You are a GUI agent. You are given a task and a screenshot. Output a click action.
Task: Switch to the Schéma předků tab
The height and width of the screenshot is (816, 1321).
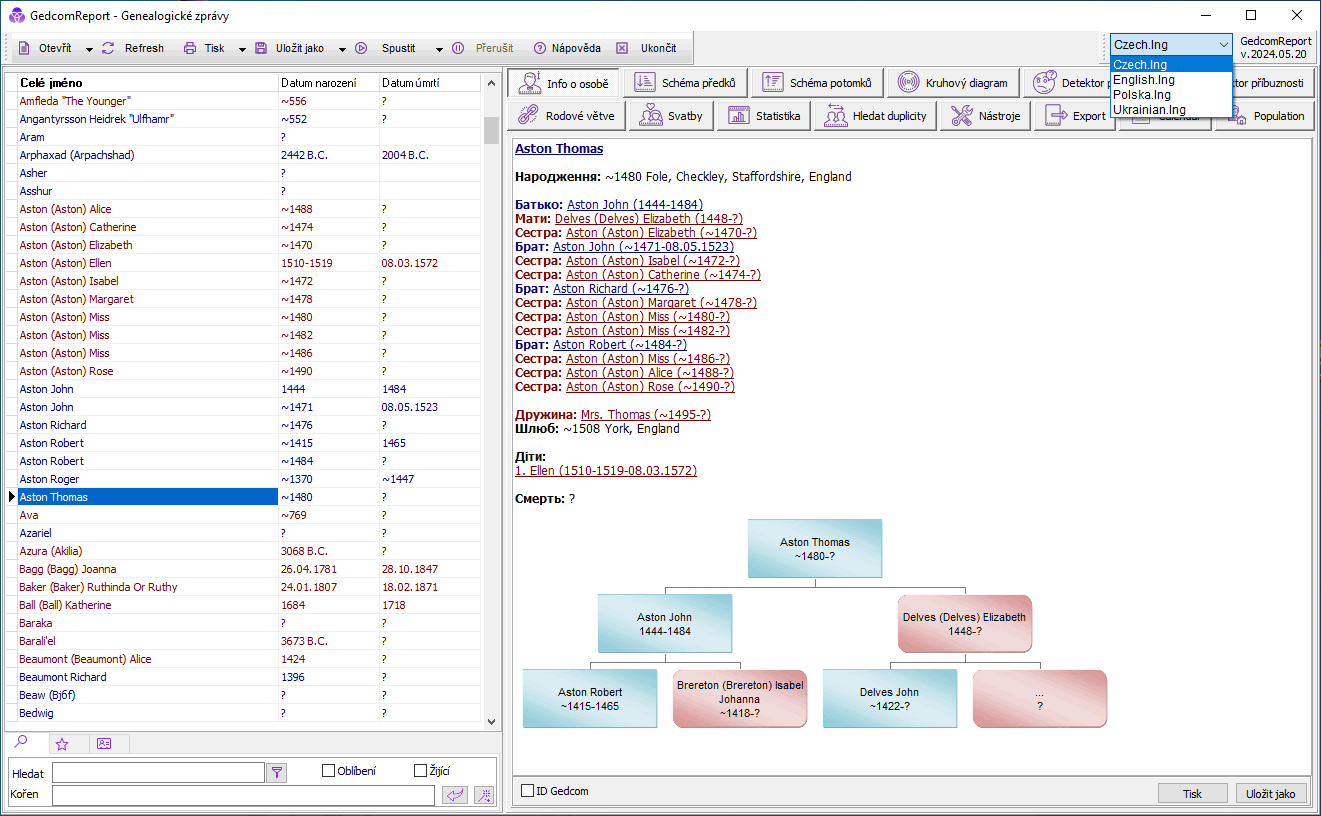[x=686, y=83]
